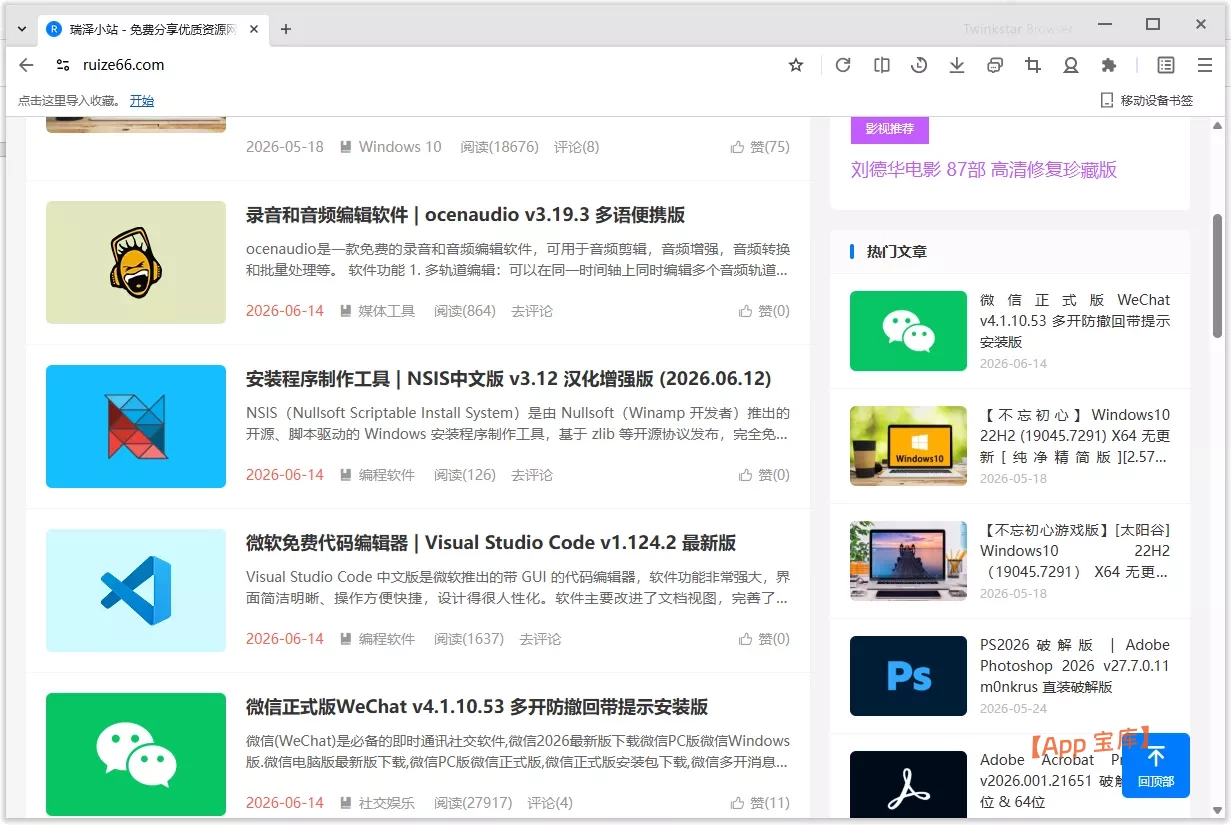
Task: Open the 社交娱乐 category link
Action: (386, 803)
